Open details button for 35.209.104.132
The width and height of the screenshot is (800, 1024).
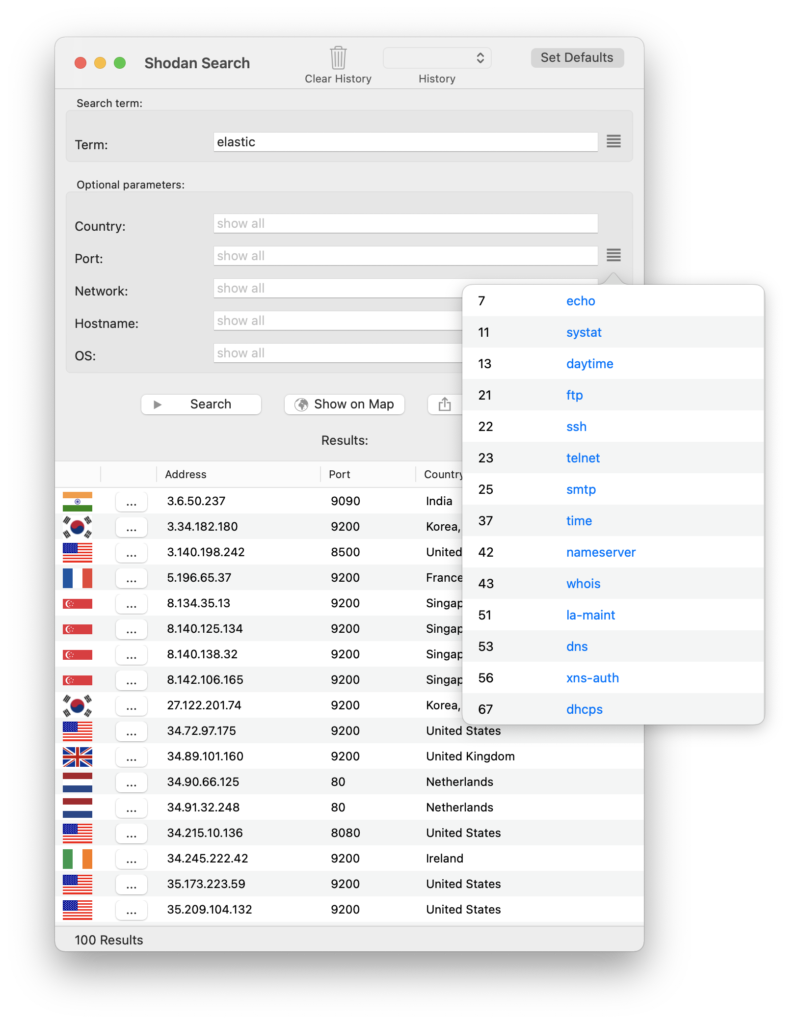131,909
